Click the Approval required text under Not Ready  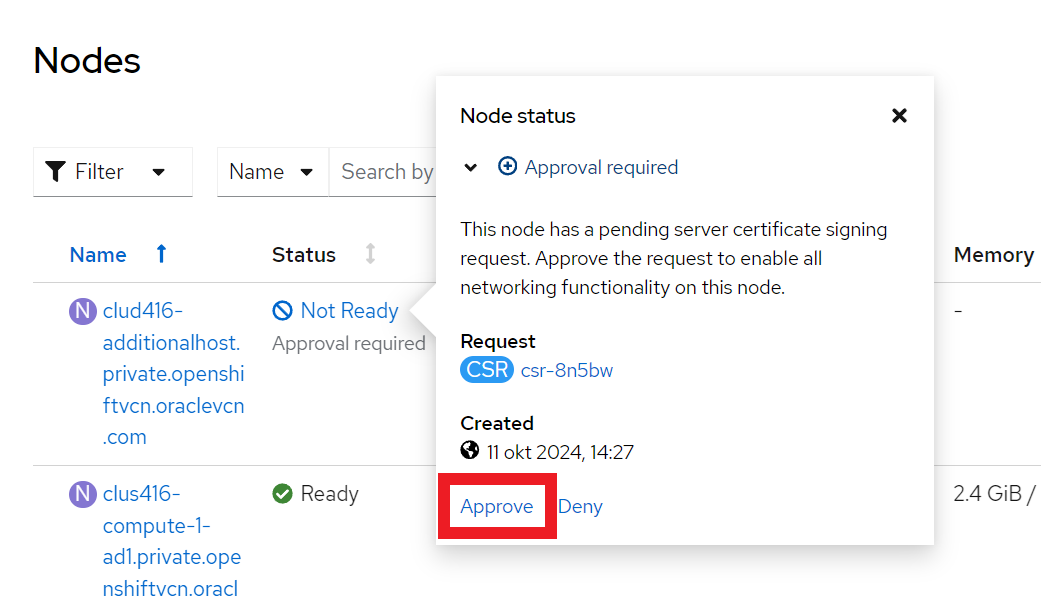pyautogui.click(x=349, y=343)
